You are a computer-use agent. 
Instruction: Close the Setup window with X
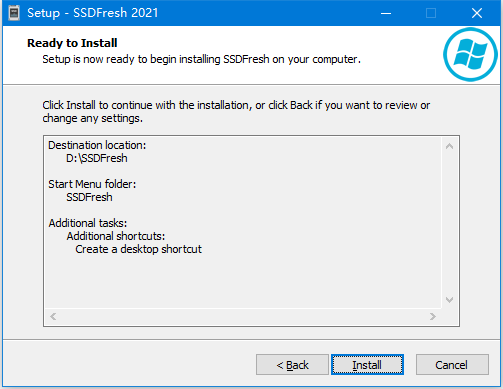[477, 13]
